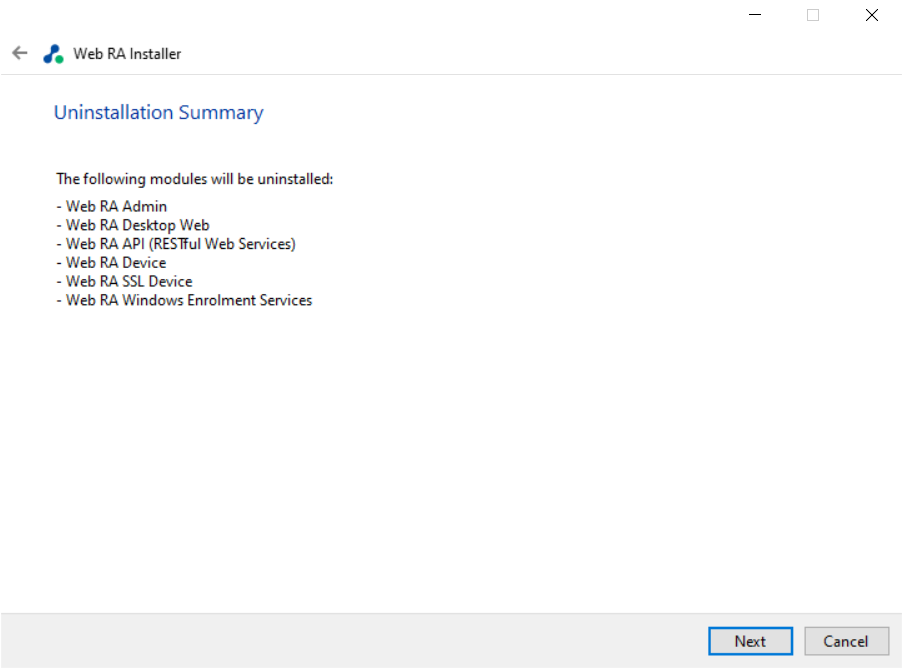Select the Uninstallation Summary heading

point(158,112)
